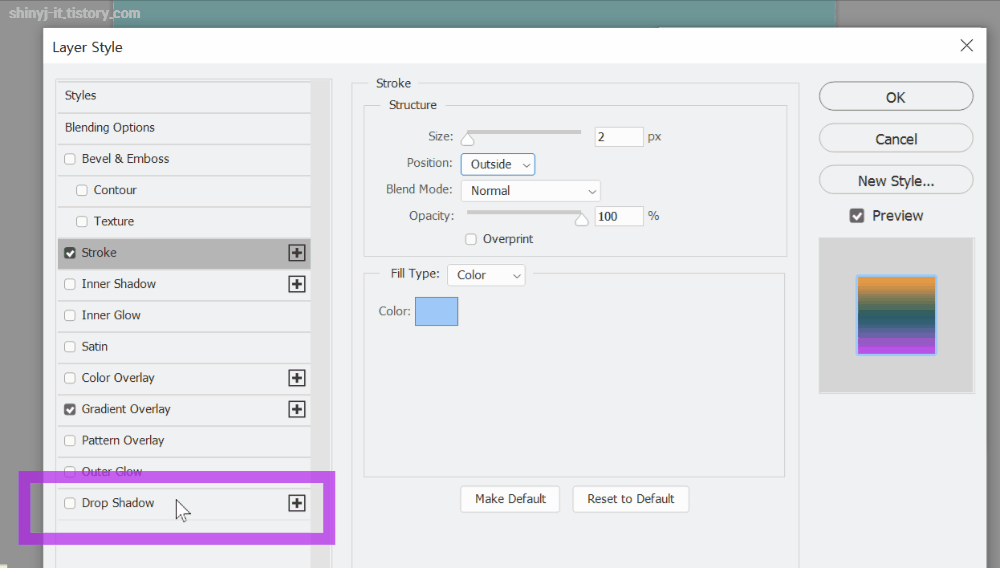
Task: Click the Make Default button
Action: click(x=510, y=499)
